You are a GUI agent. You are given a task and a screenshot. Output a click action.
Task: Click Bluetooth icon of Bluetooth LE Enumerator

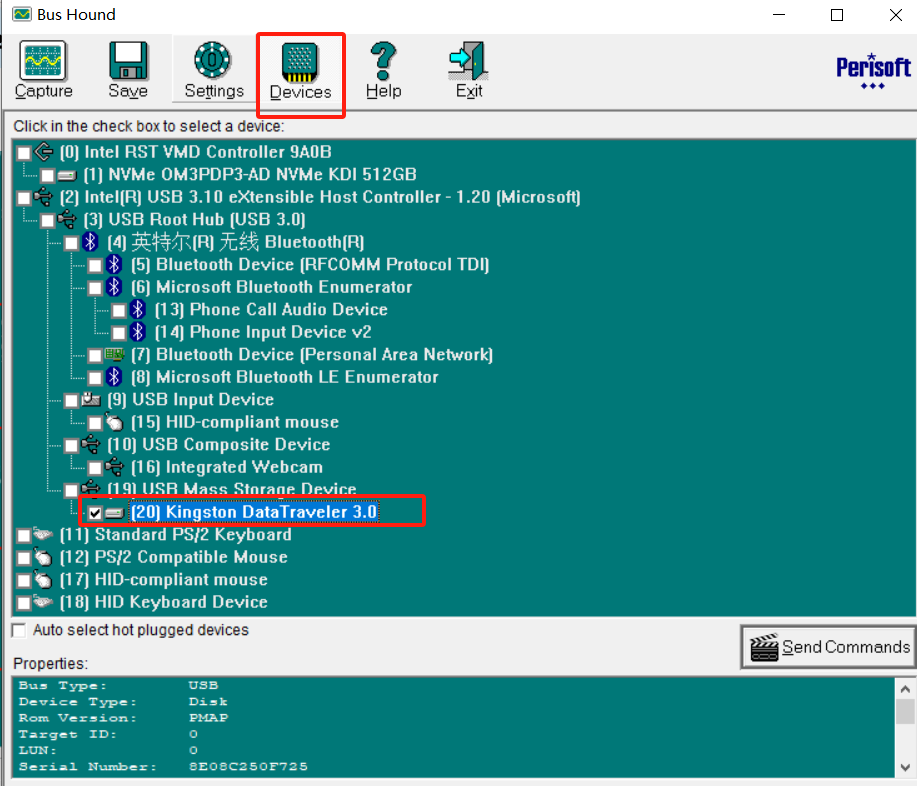[114, 377]
